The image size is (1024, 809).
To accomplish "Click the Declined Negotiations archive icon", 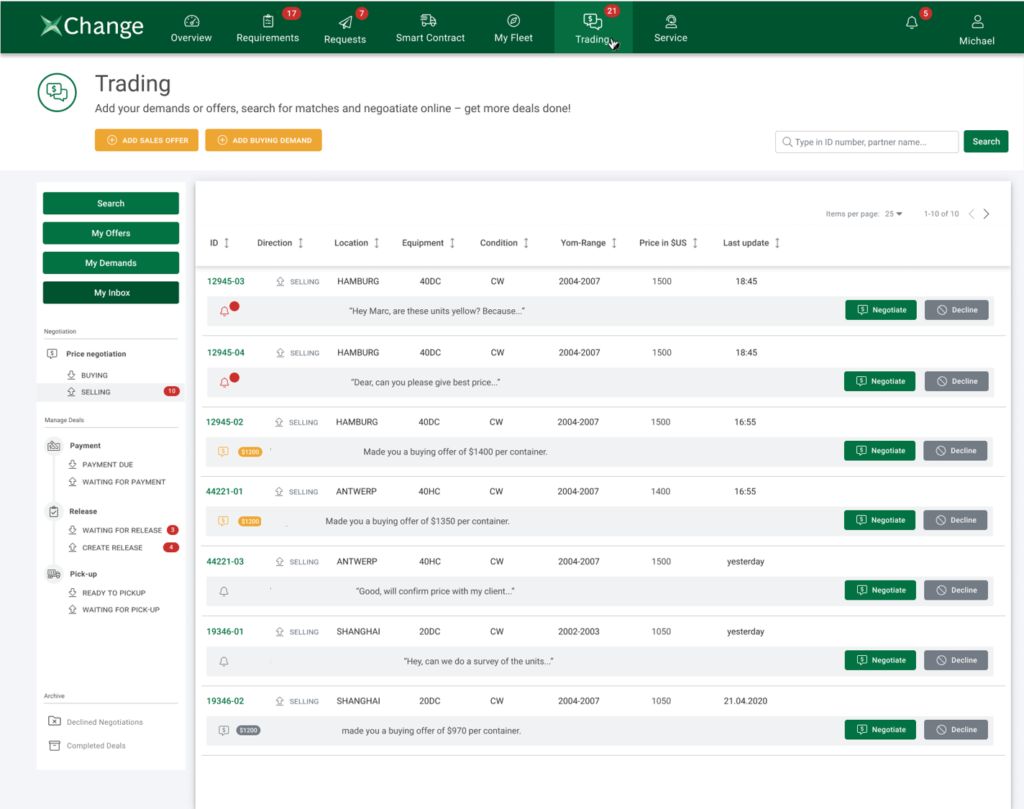I will 54,722.
